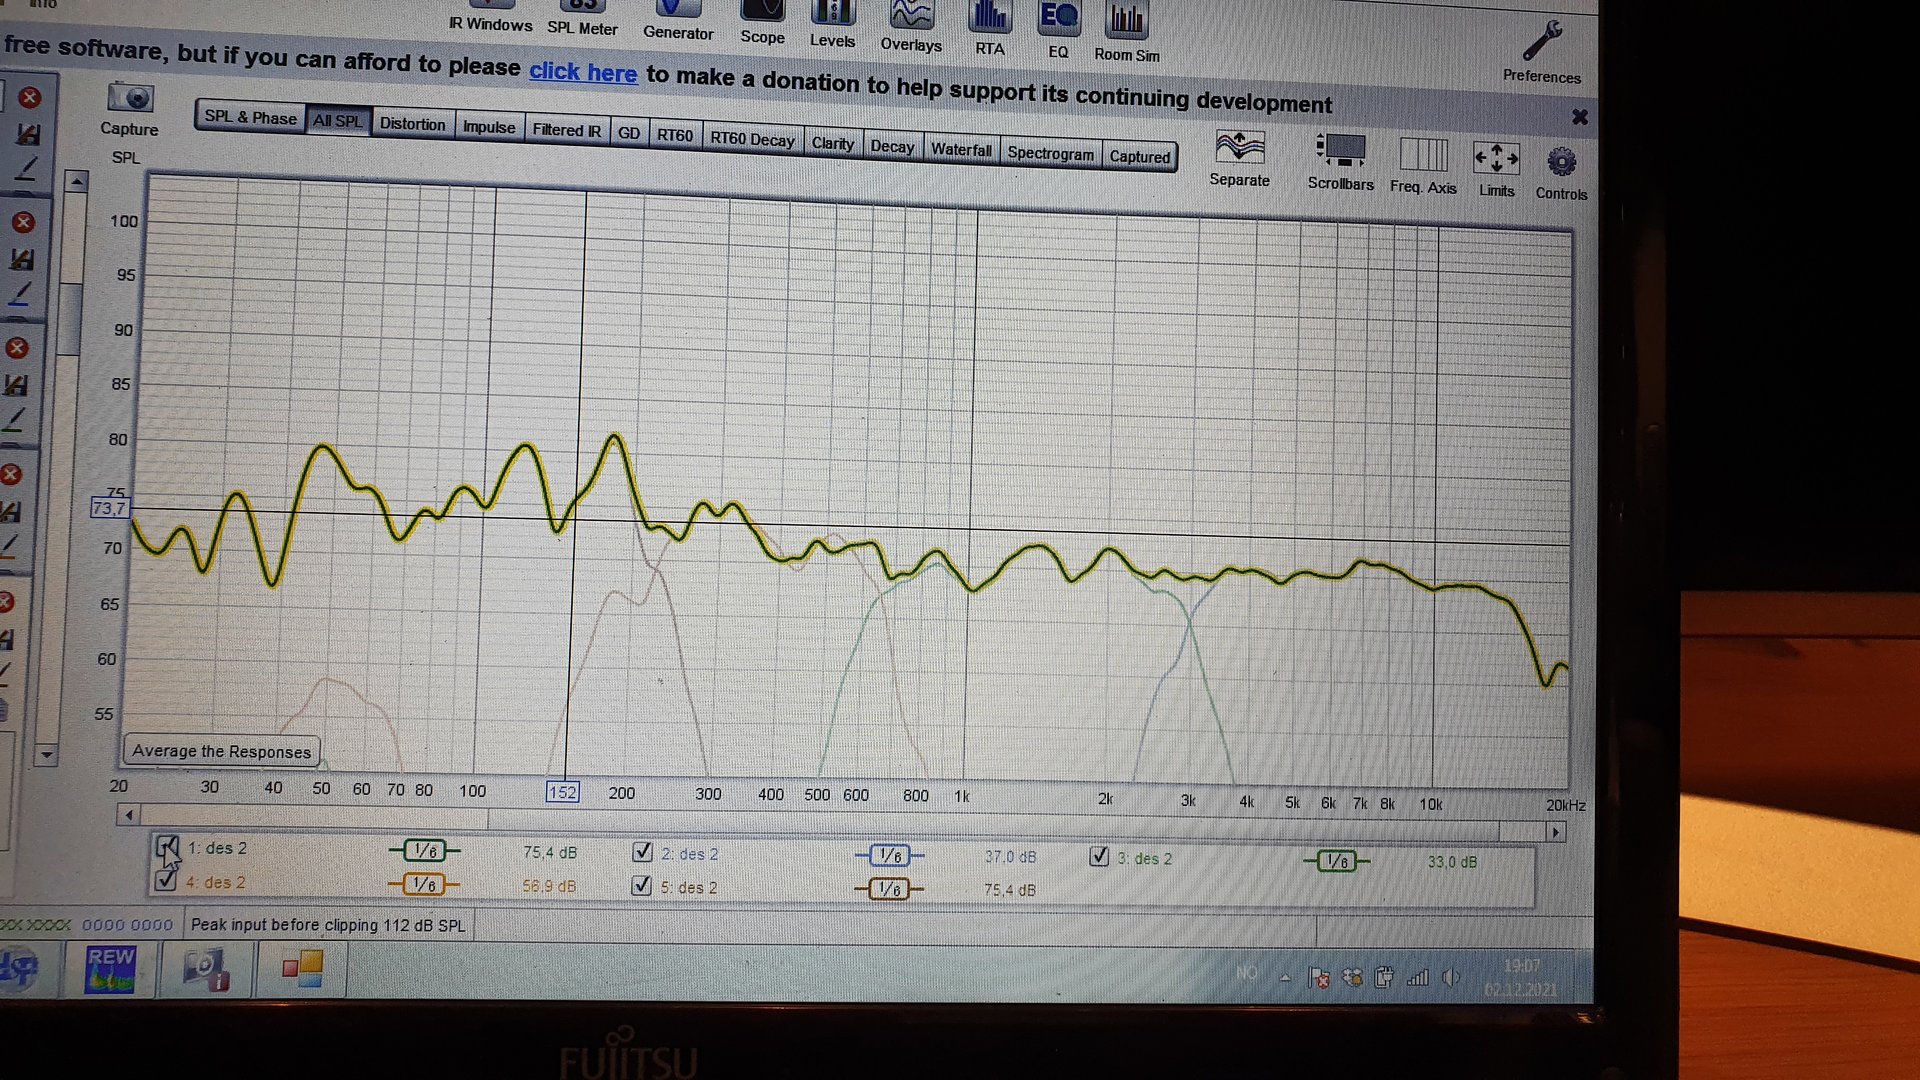Switch to the Distortion tab

coord(412,124)
